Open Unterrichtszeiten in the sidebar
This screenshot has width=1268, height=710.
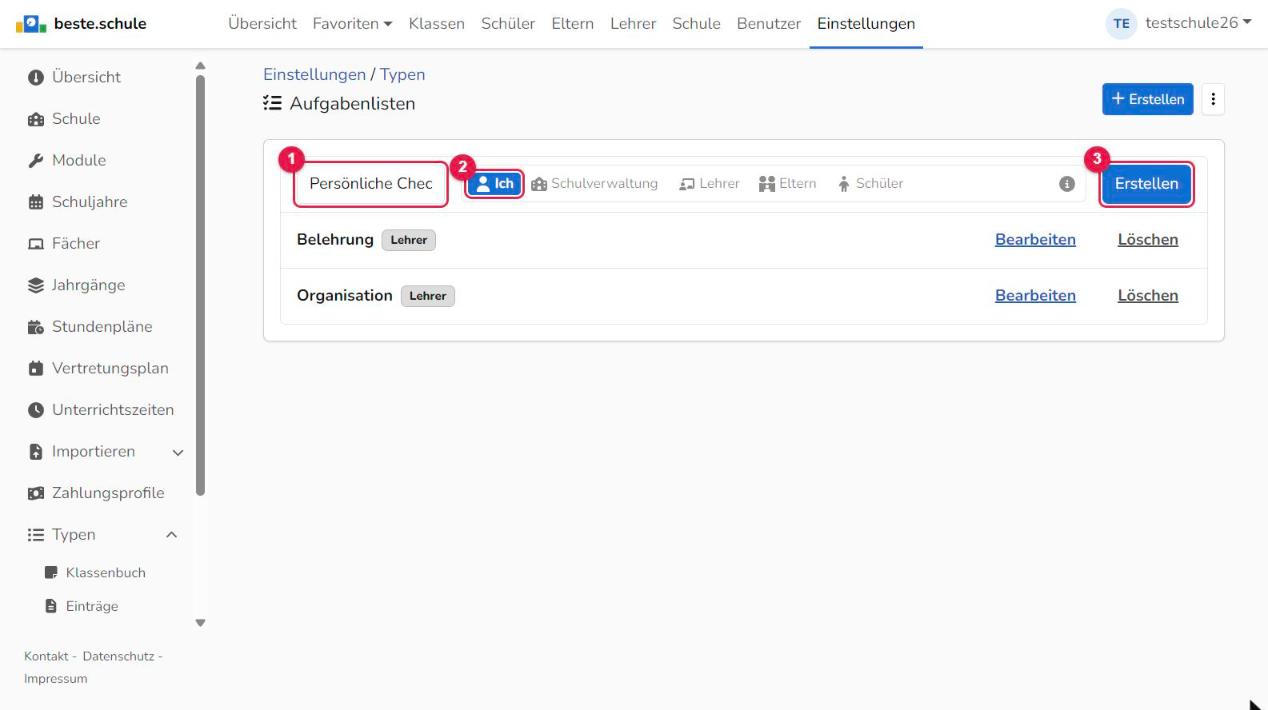(100, 409)
